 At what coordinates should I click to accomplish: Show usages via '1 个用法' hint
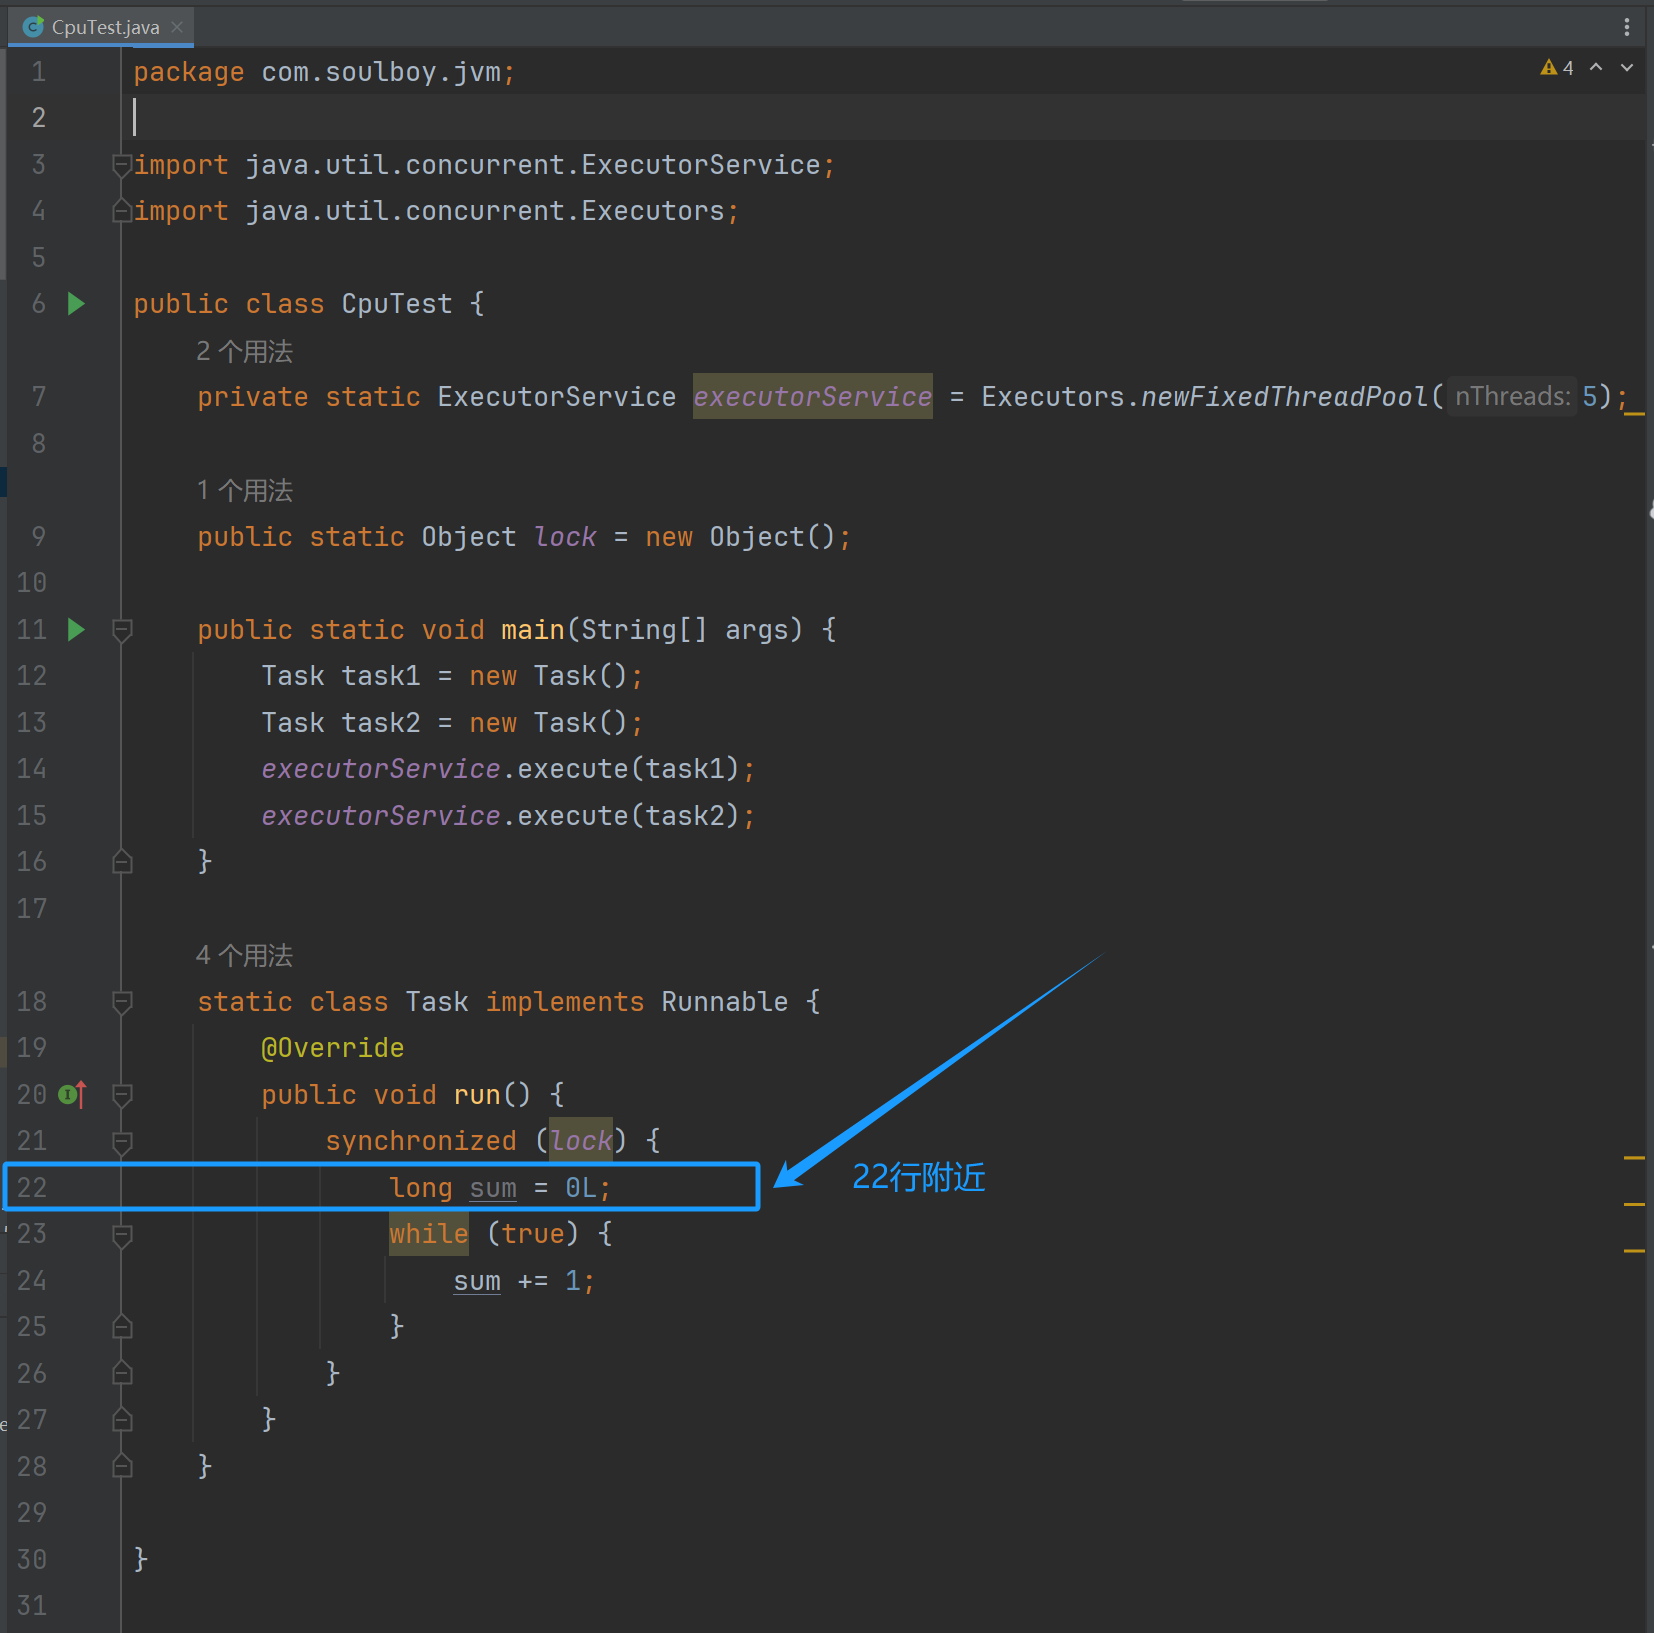tap(245, 490)
